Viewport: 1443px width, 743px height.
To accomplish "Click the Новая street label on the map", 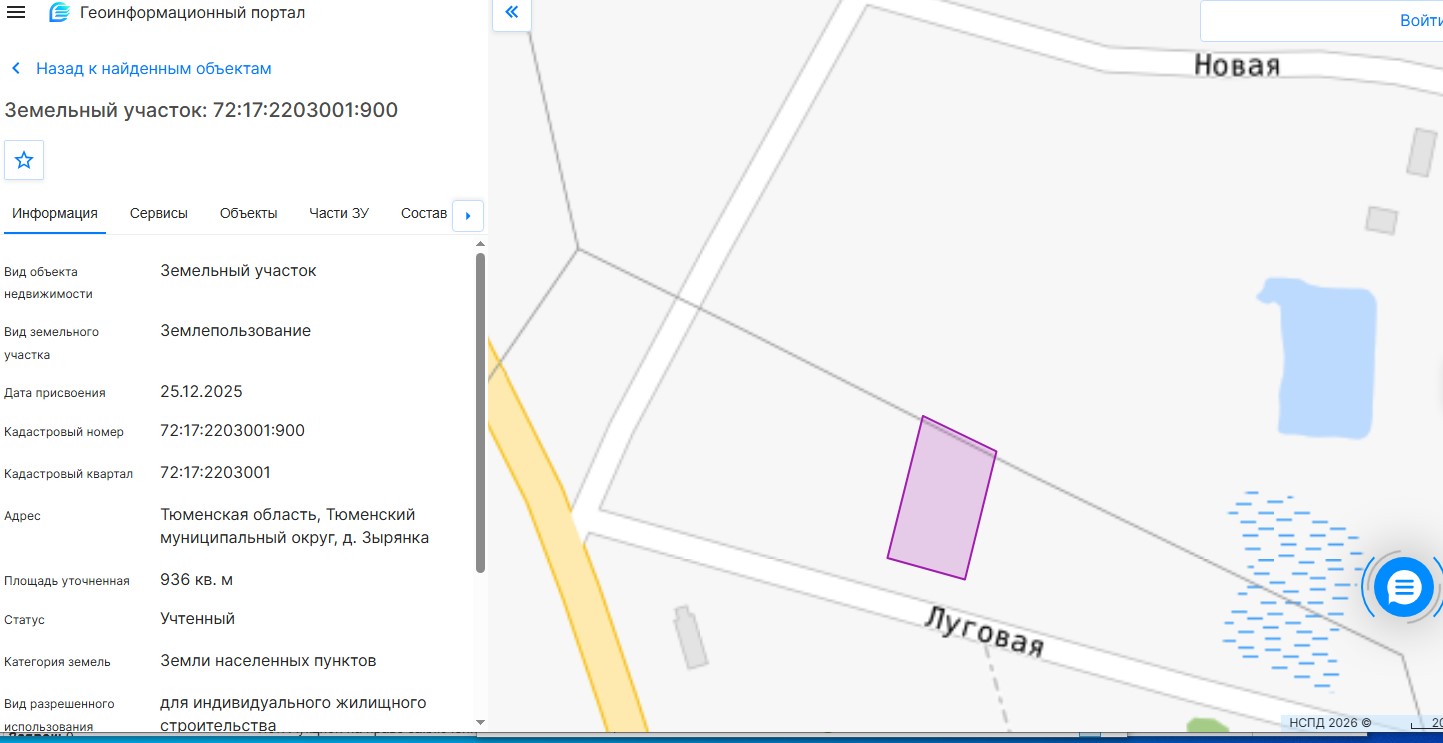I will pos(1237,66).
